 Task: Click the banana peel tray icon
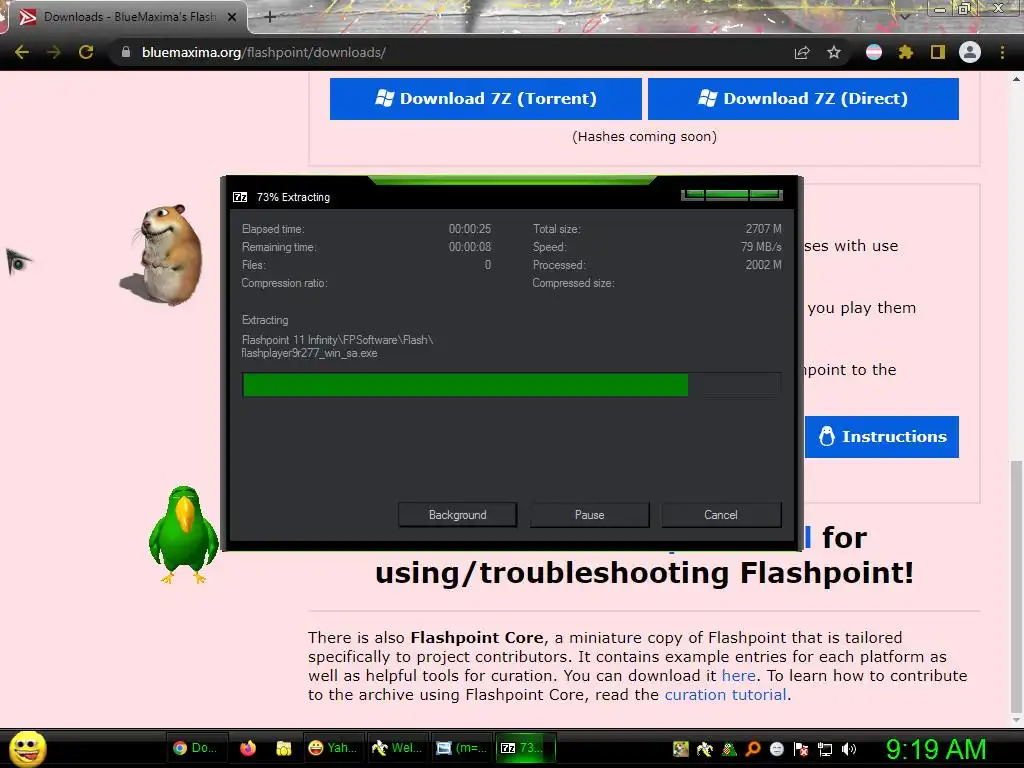pos(705,748)
